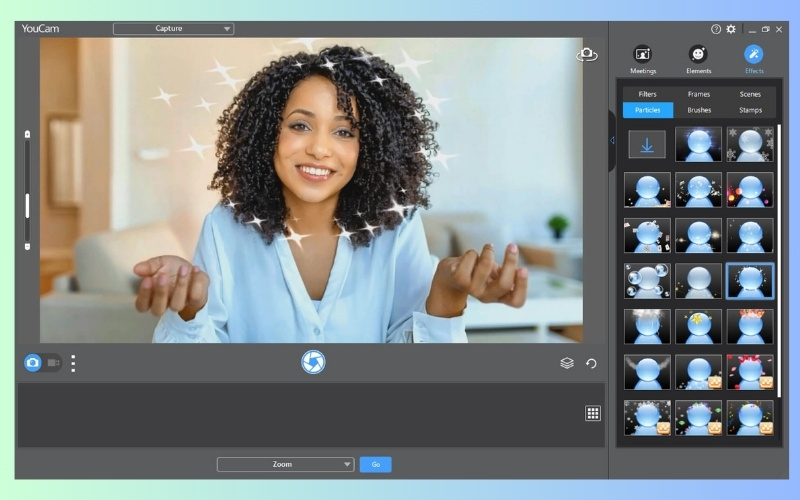Click the undo reset arrow icon

591,363
